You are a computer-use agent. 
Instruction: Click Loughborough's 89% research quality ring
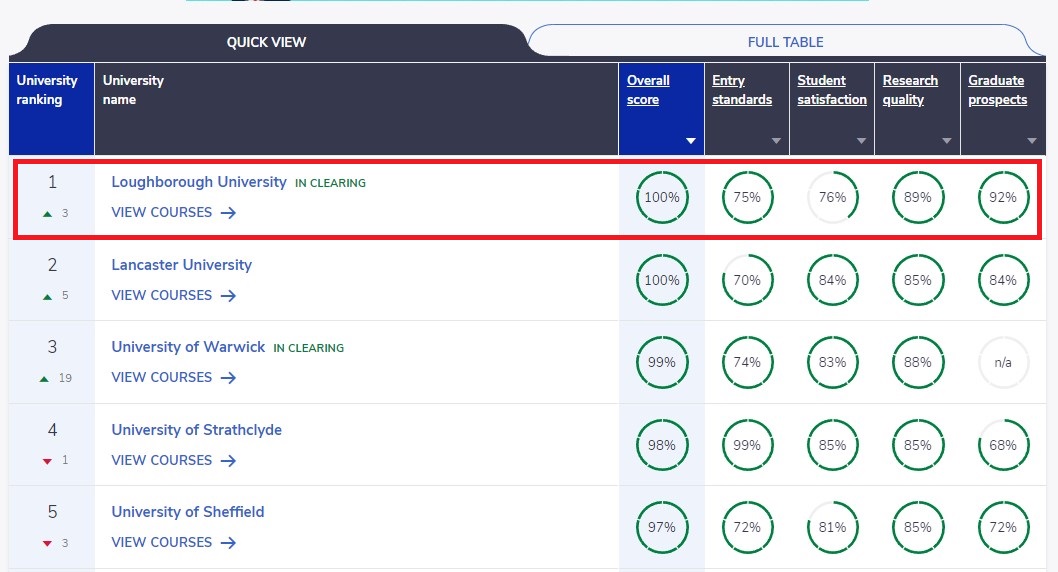pyautogui.click(x=918, y=198)
